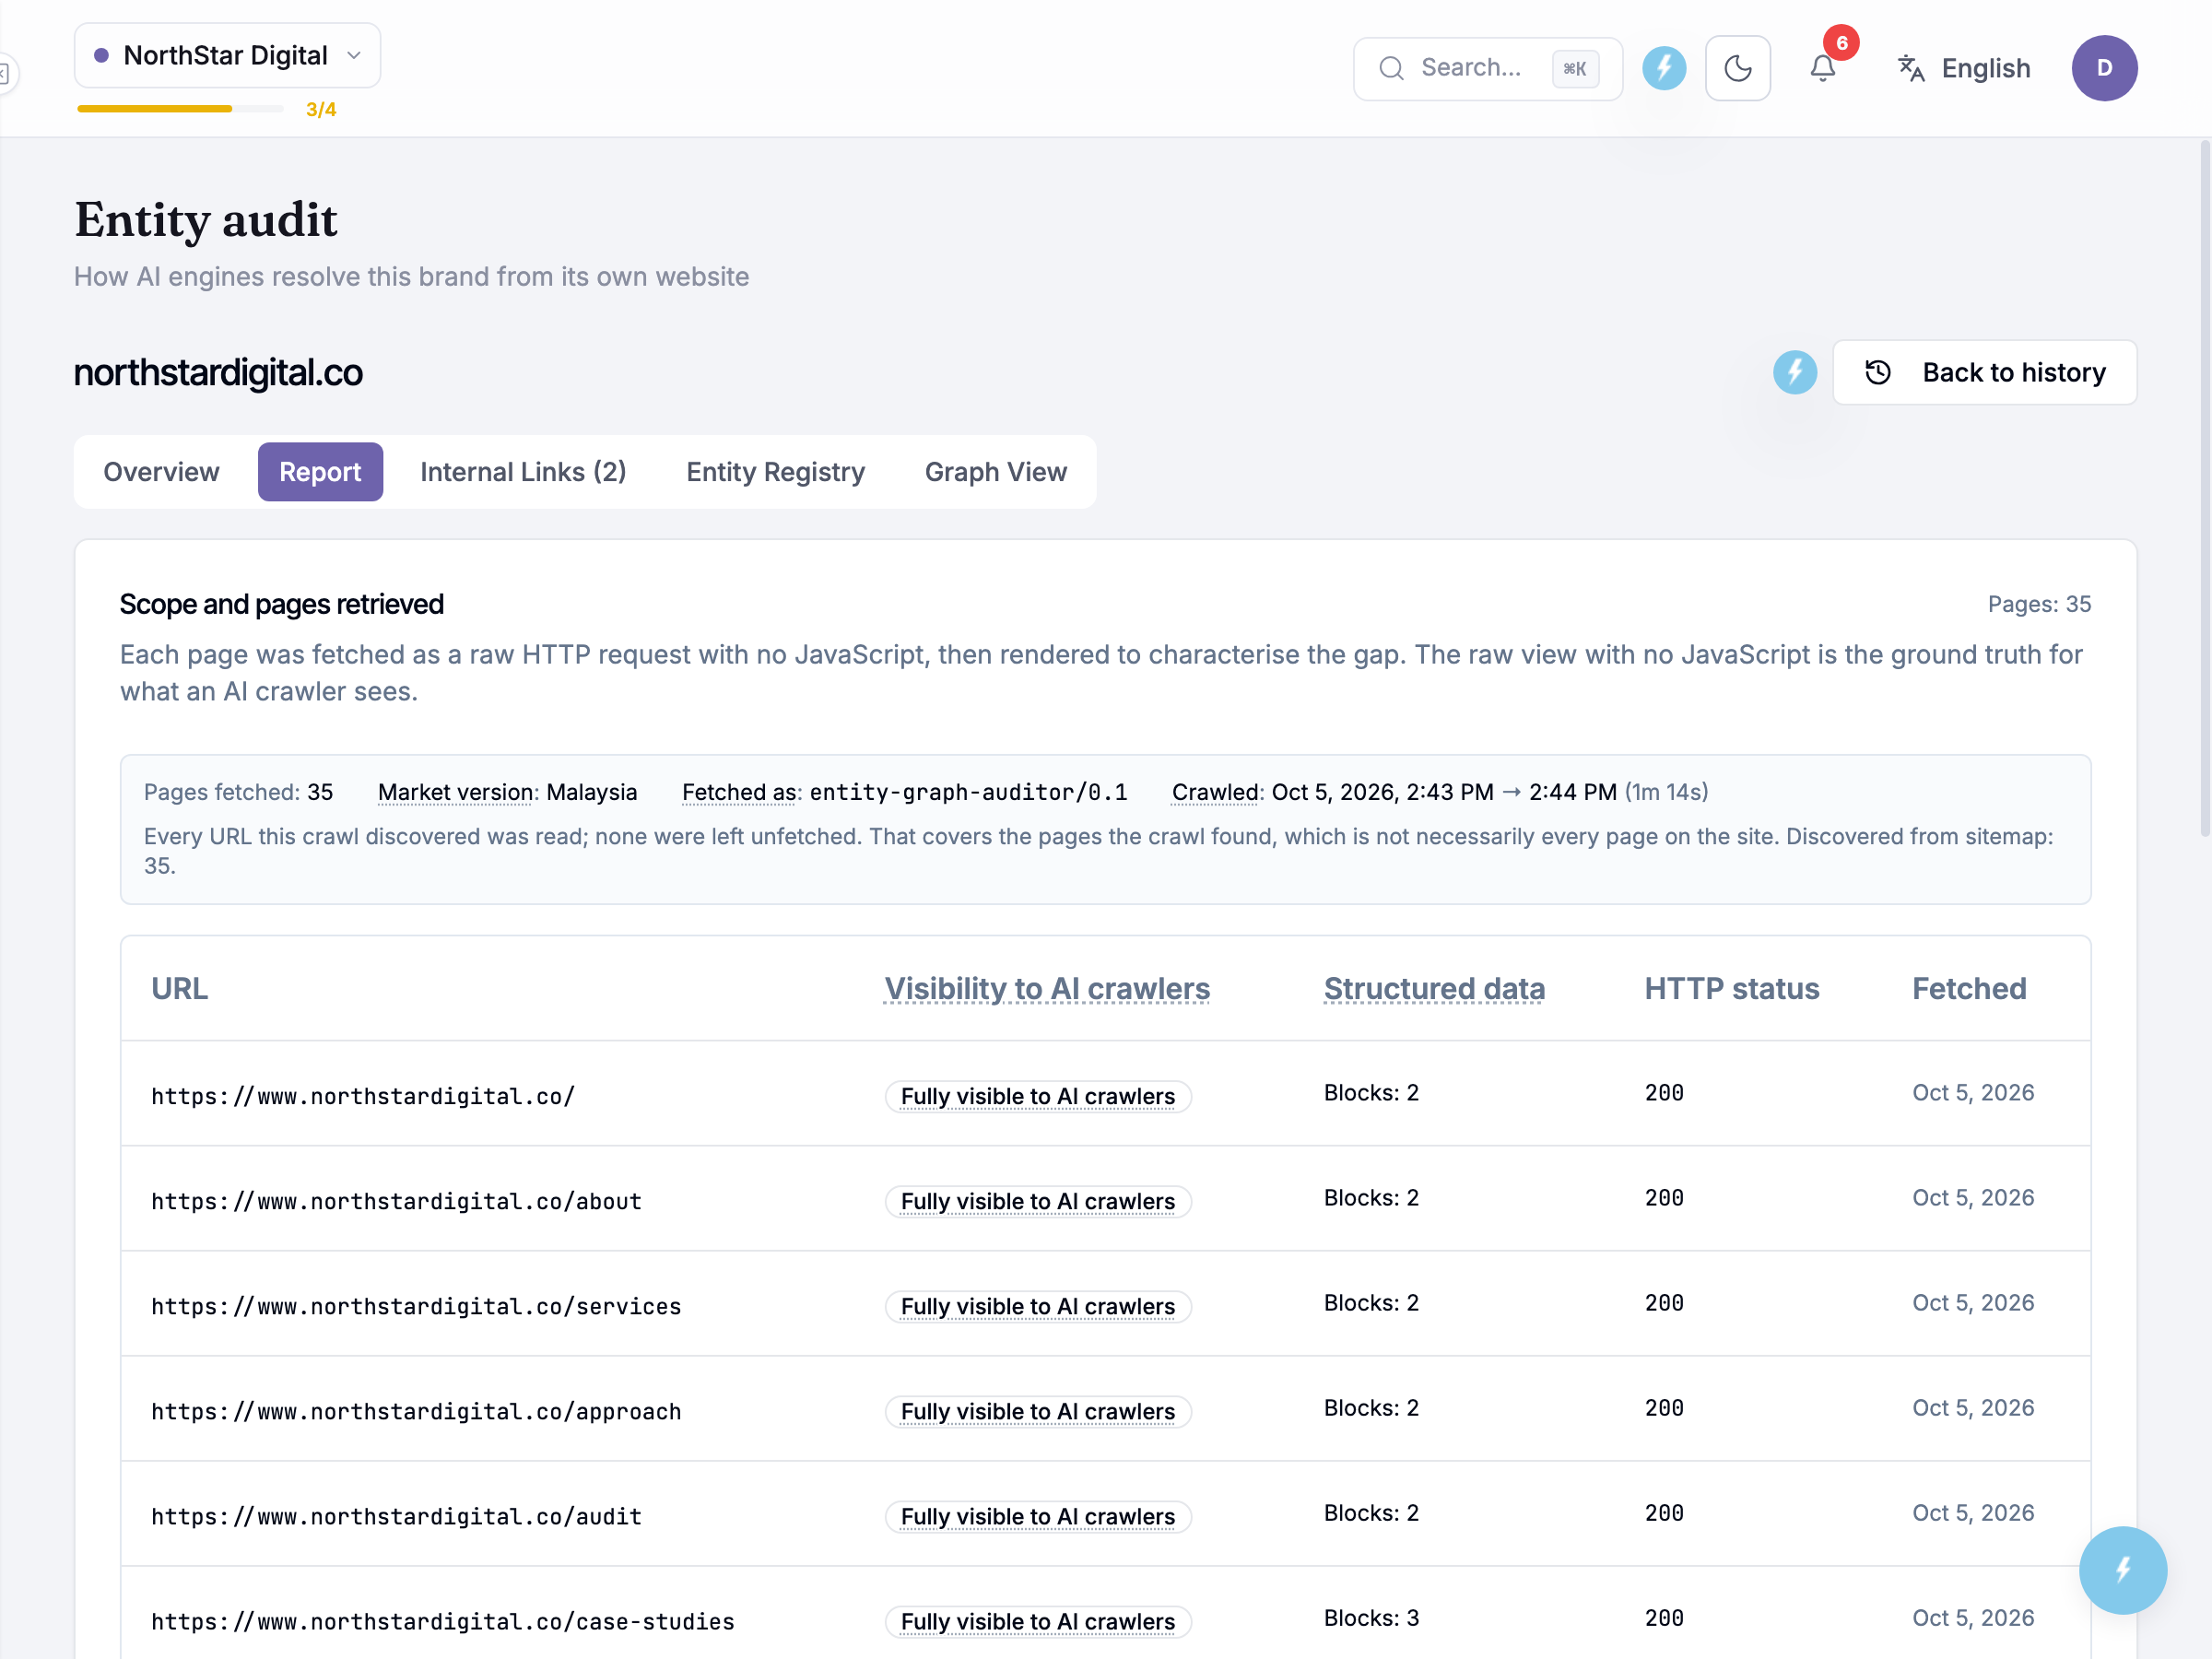Open the Internal Links (2) tab
The height and width of the screenshot is (1659, 2212).
[x=523, y=472]
